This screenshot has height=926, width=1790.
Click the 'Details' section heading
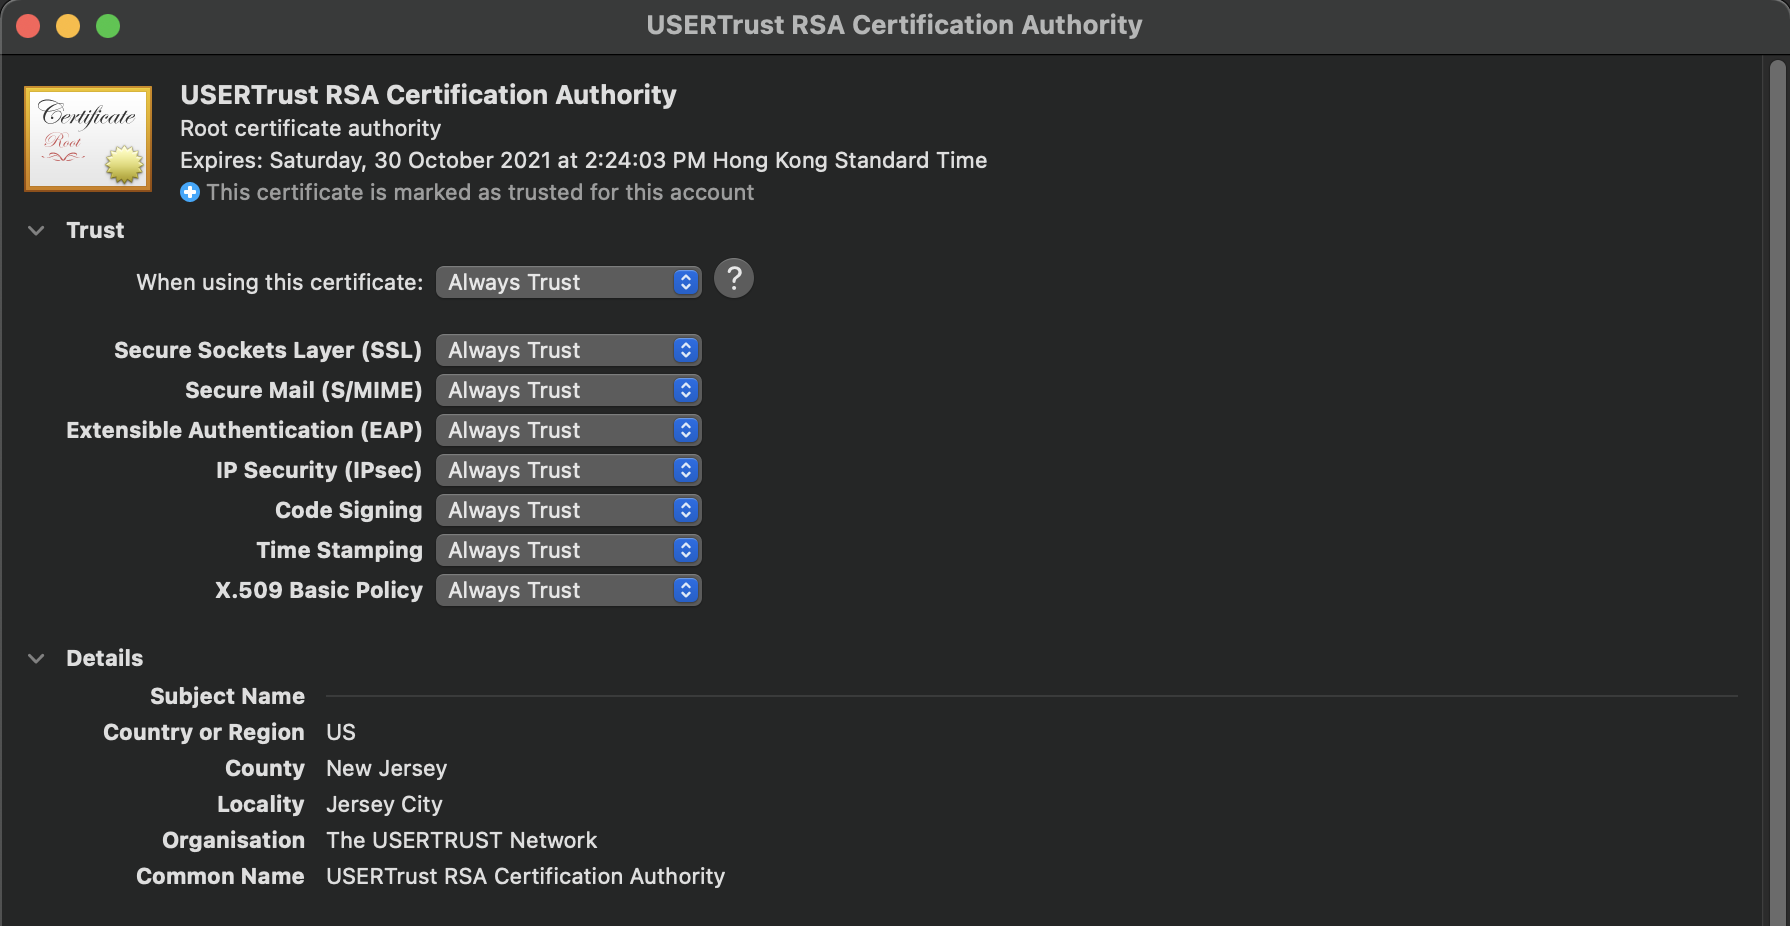click(104, 658)
